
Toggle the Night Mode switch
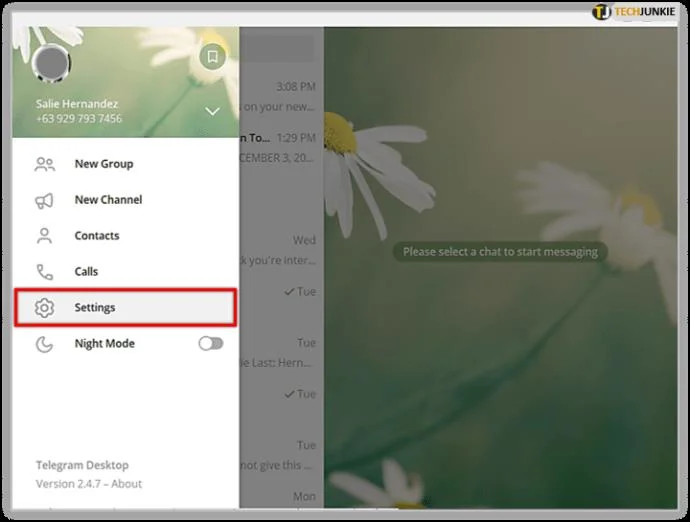click(211, 343)
